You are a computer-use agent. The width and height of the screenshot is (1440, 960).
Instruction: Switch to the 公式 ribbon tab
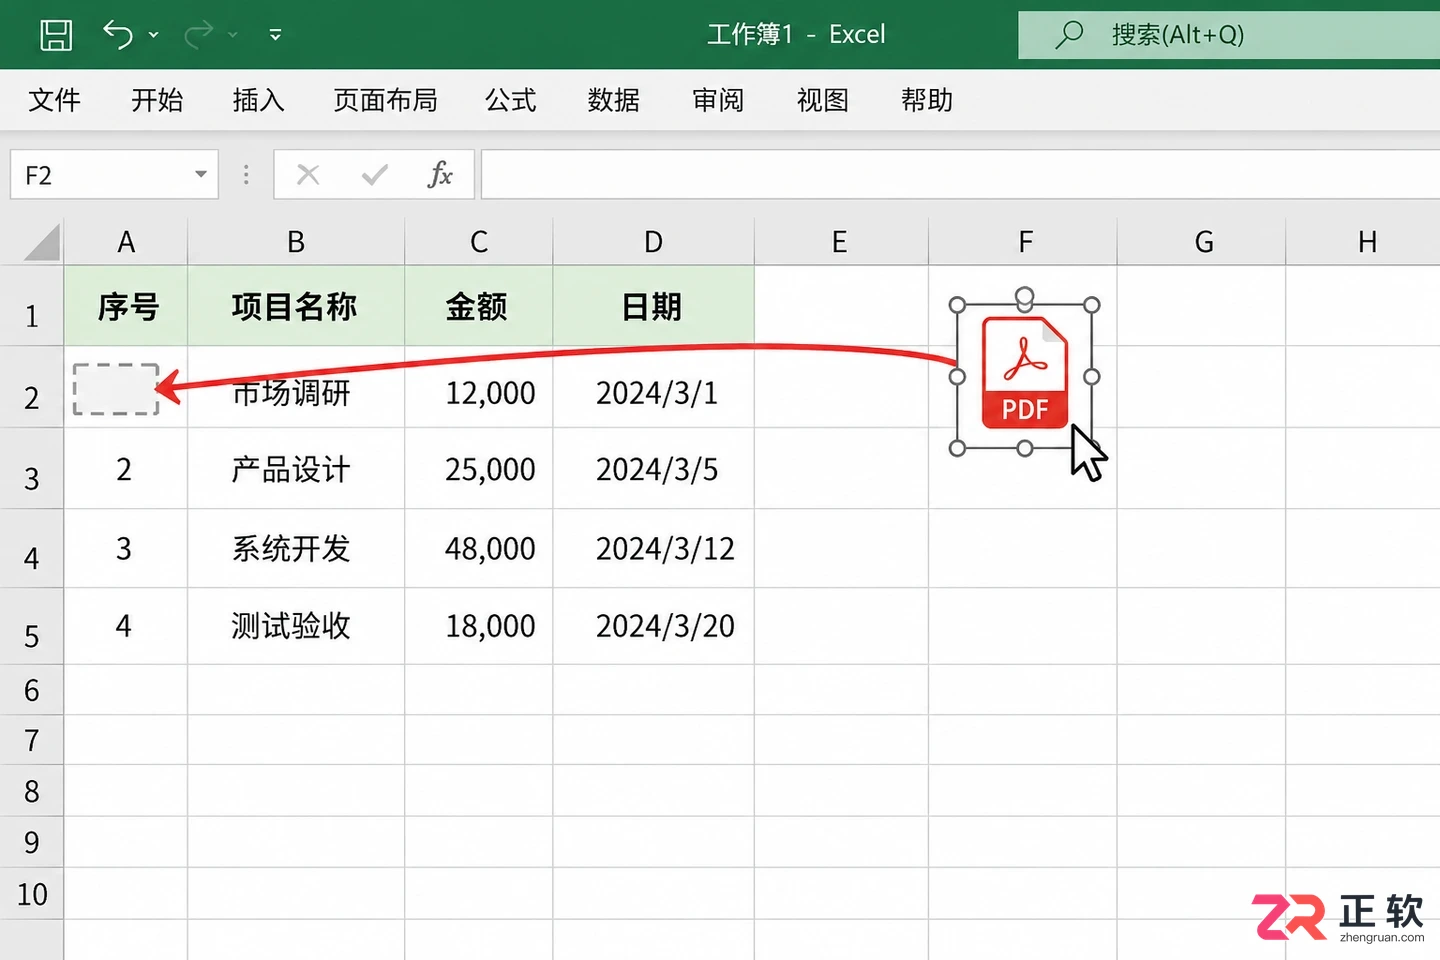coord(511,100)
